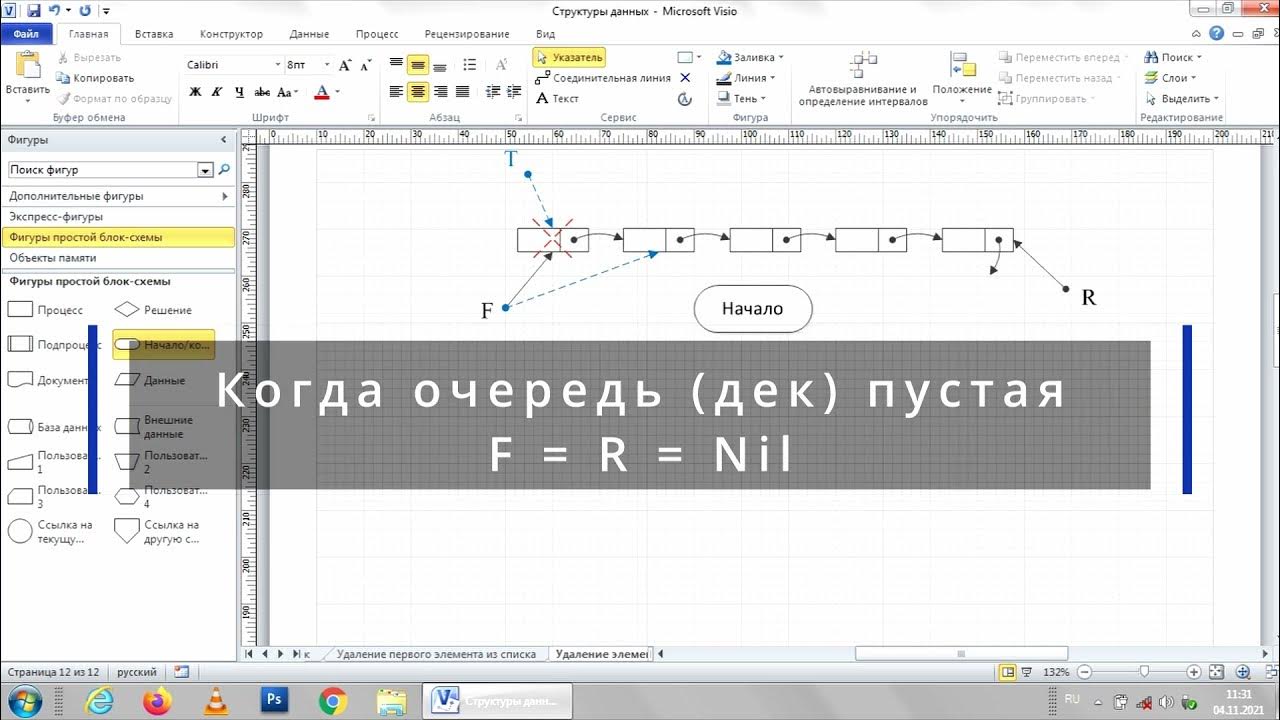Viewport: 1280px width, 720px height.
Task: Click the horizontal scrollbar thumb
Action: (961, 654)
